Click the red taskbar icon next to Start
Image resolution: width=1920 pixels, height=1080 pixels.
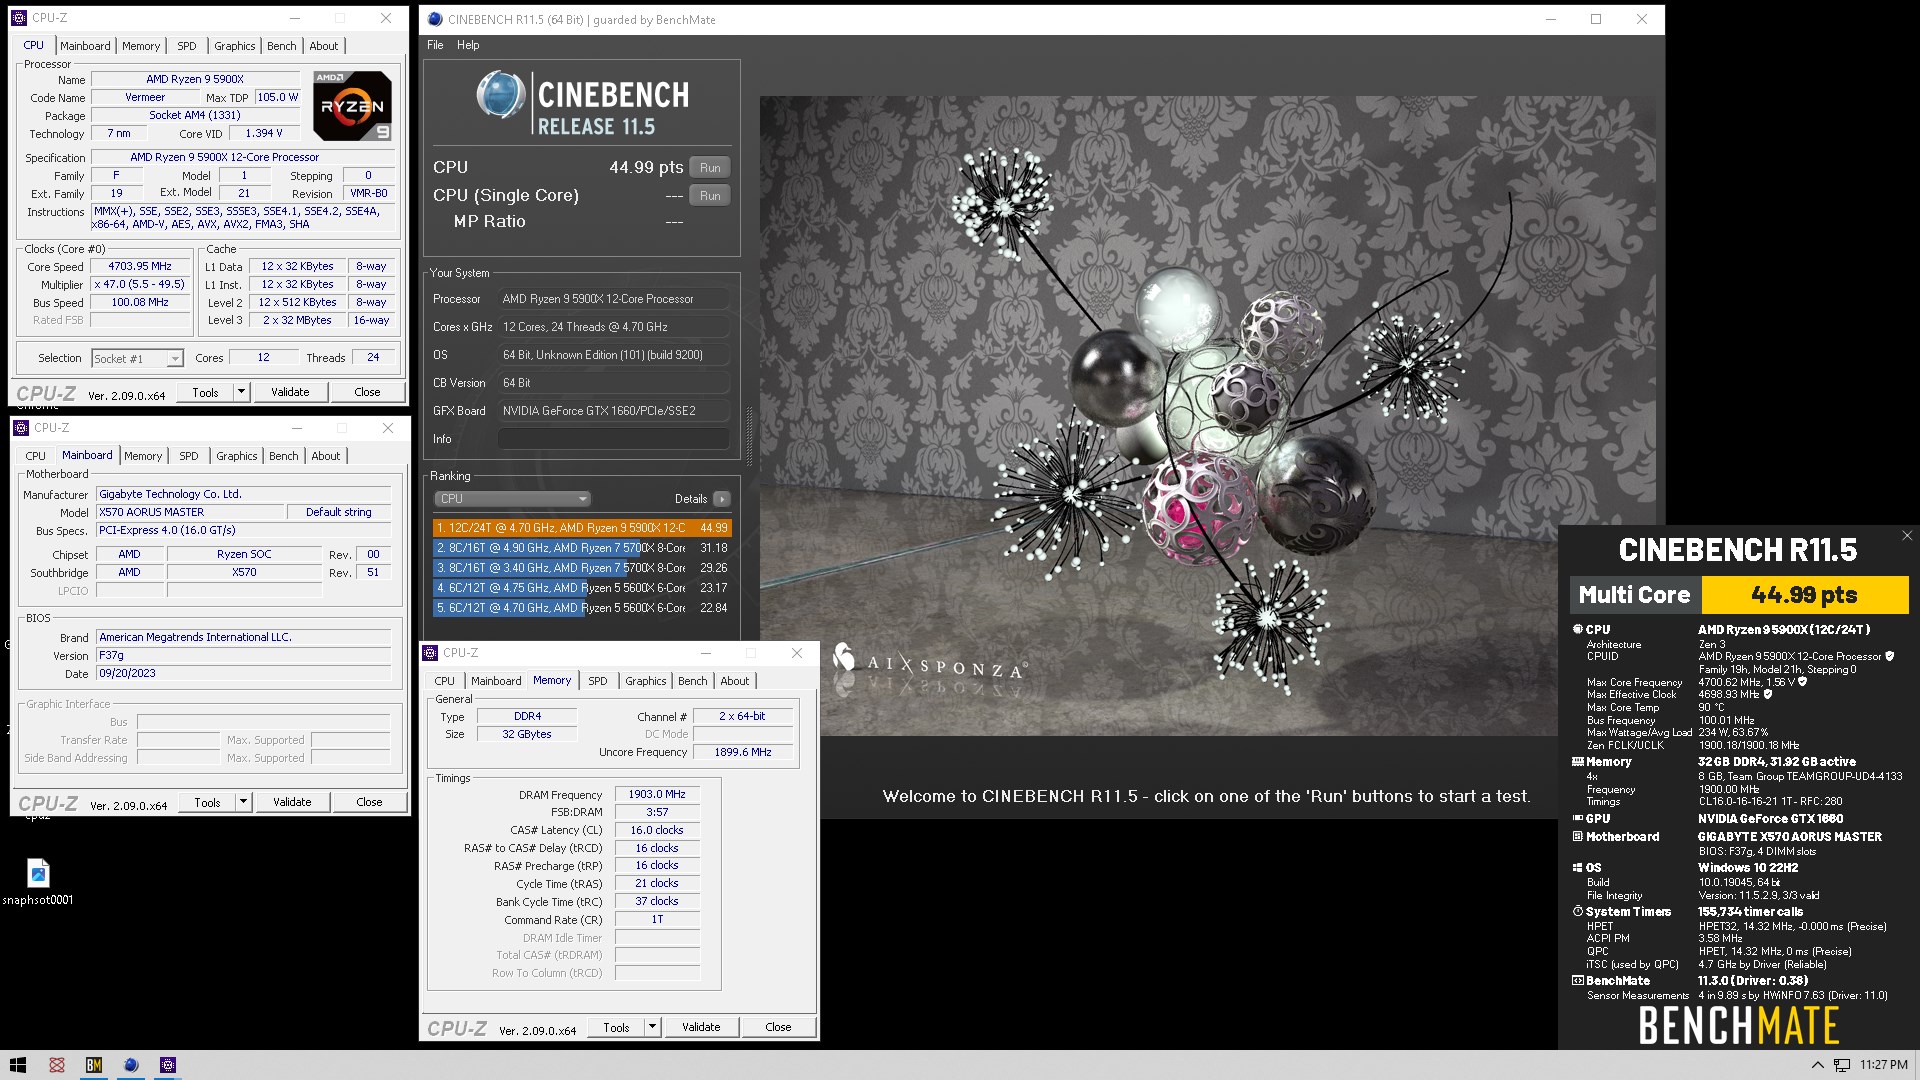coord(57,1065)
